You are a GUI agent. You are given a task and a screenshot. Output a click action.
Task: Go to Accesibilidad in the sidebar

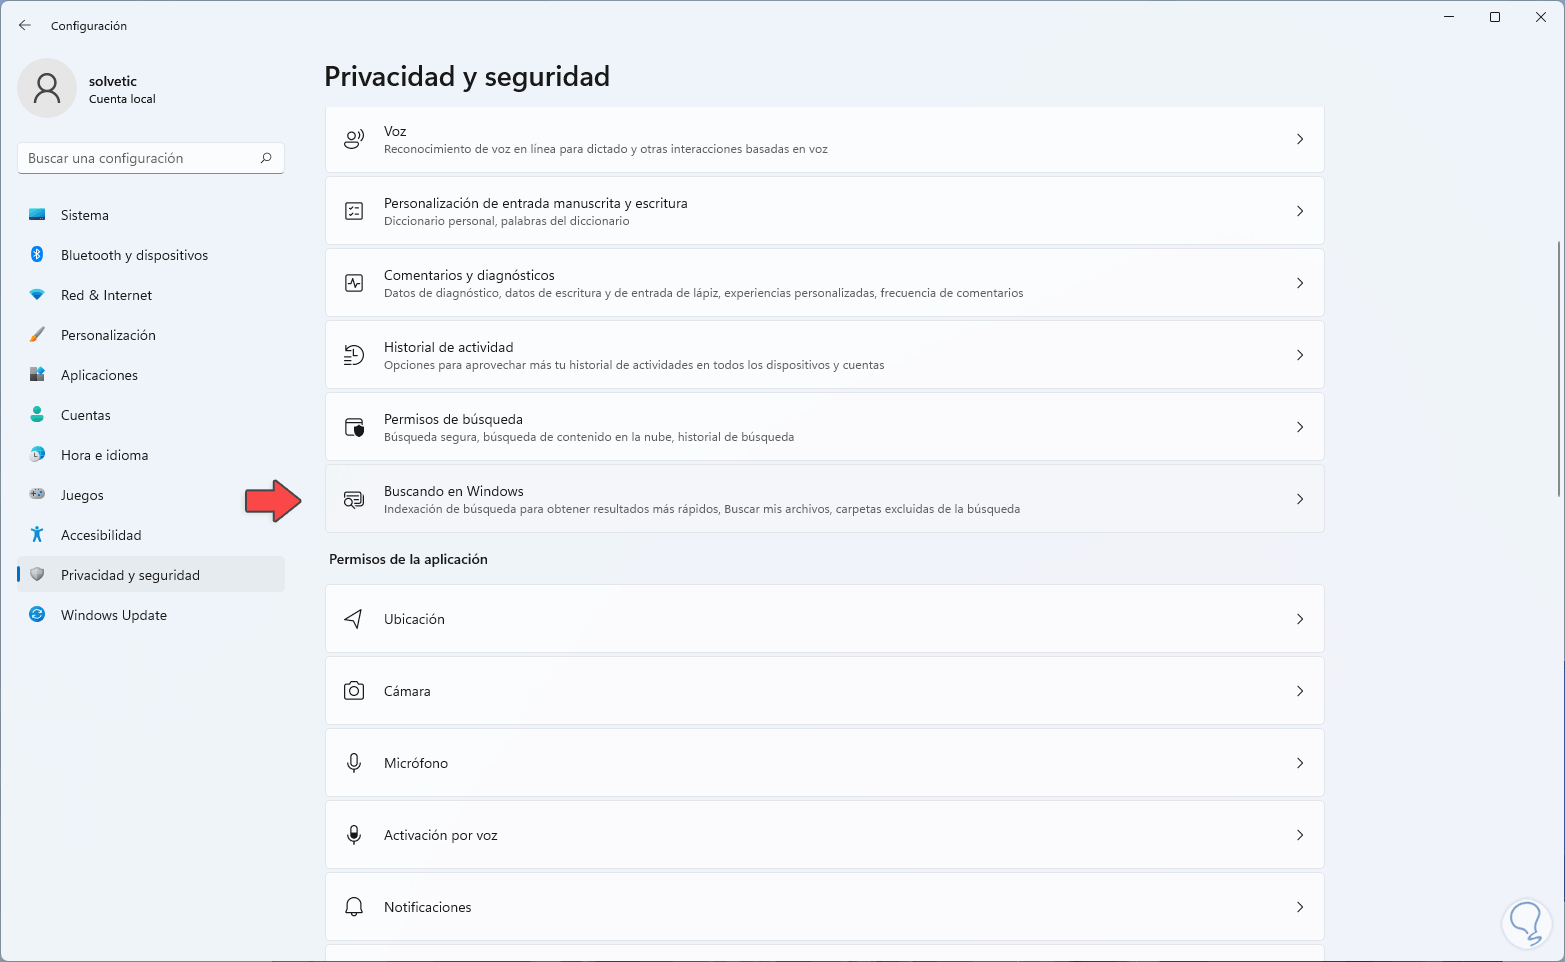101,535
